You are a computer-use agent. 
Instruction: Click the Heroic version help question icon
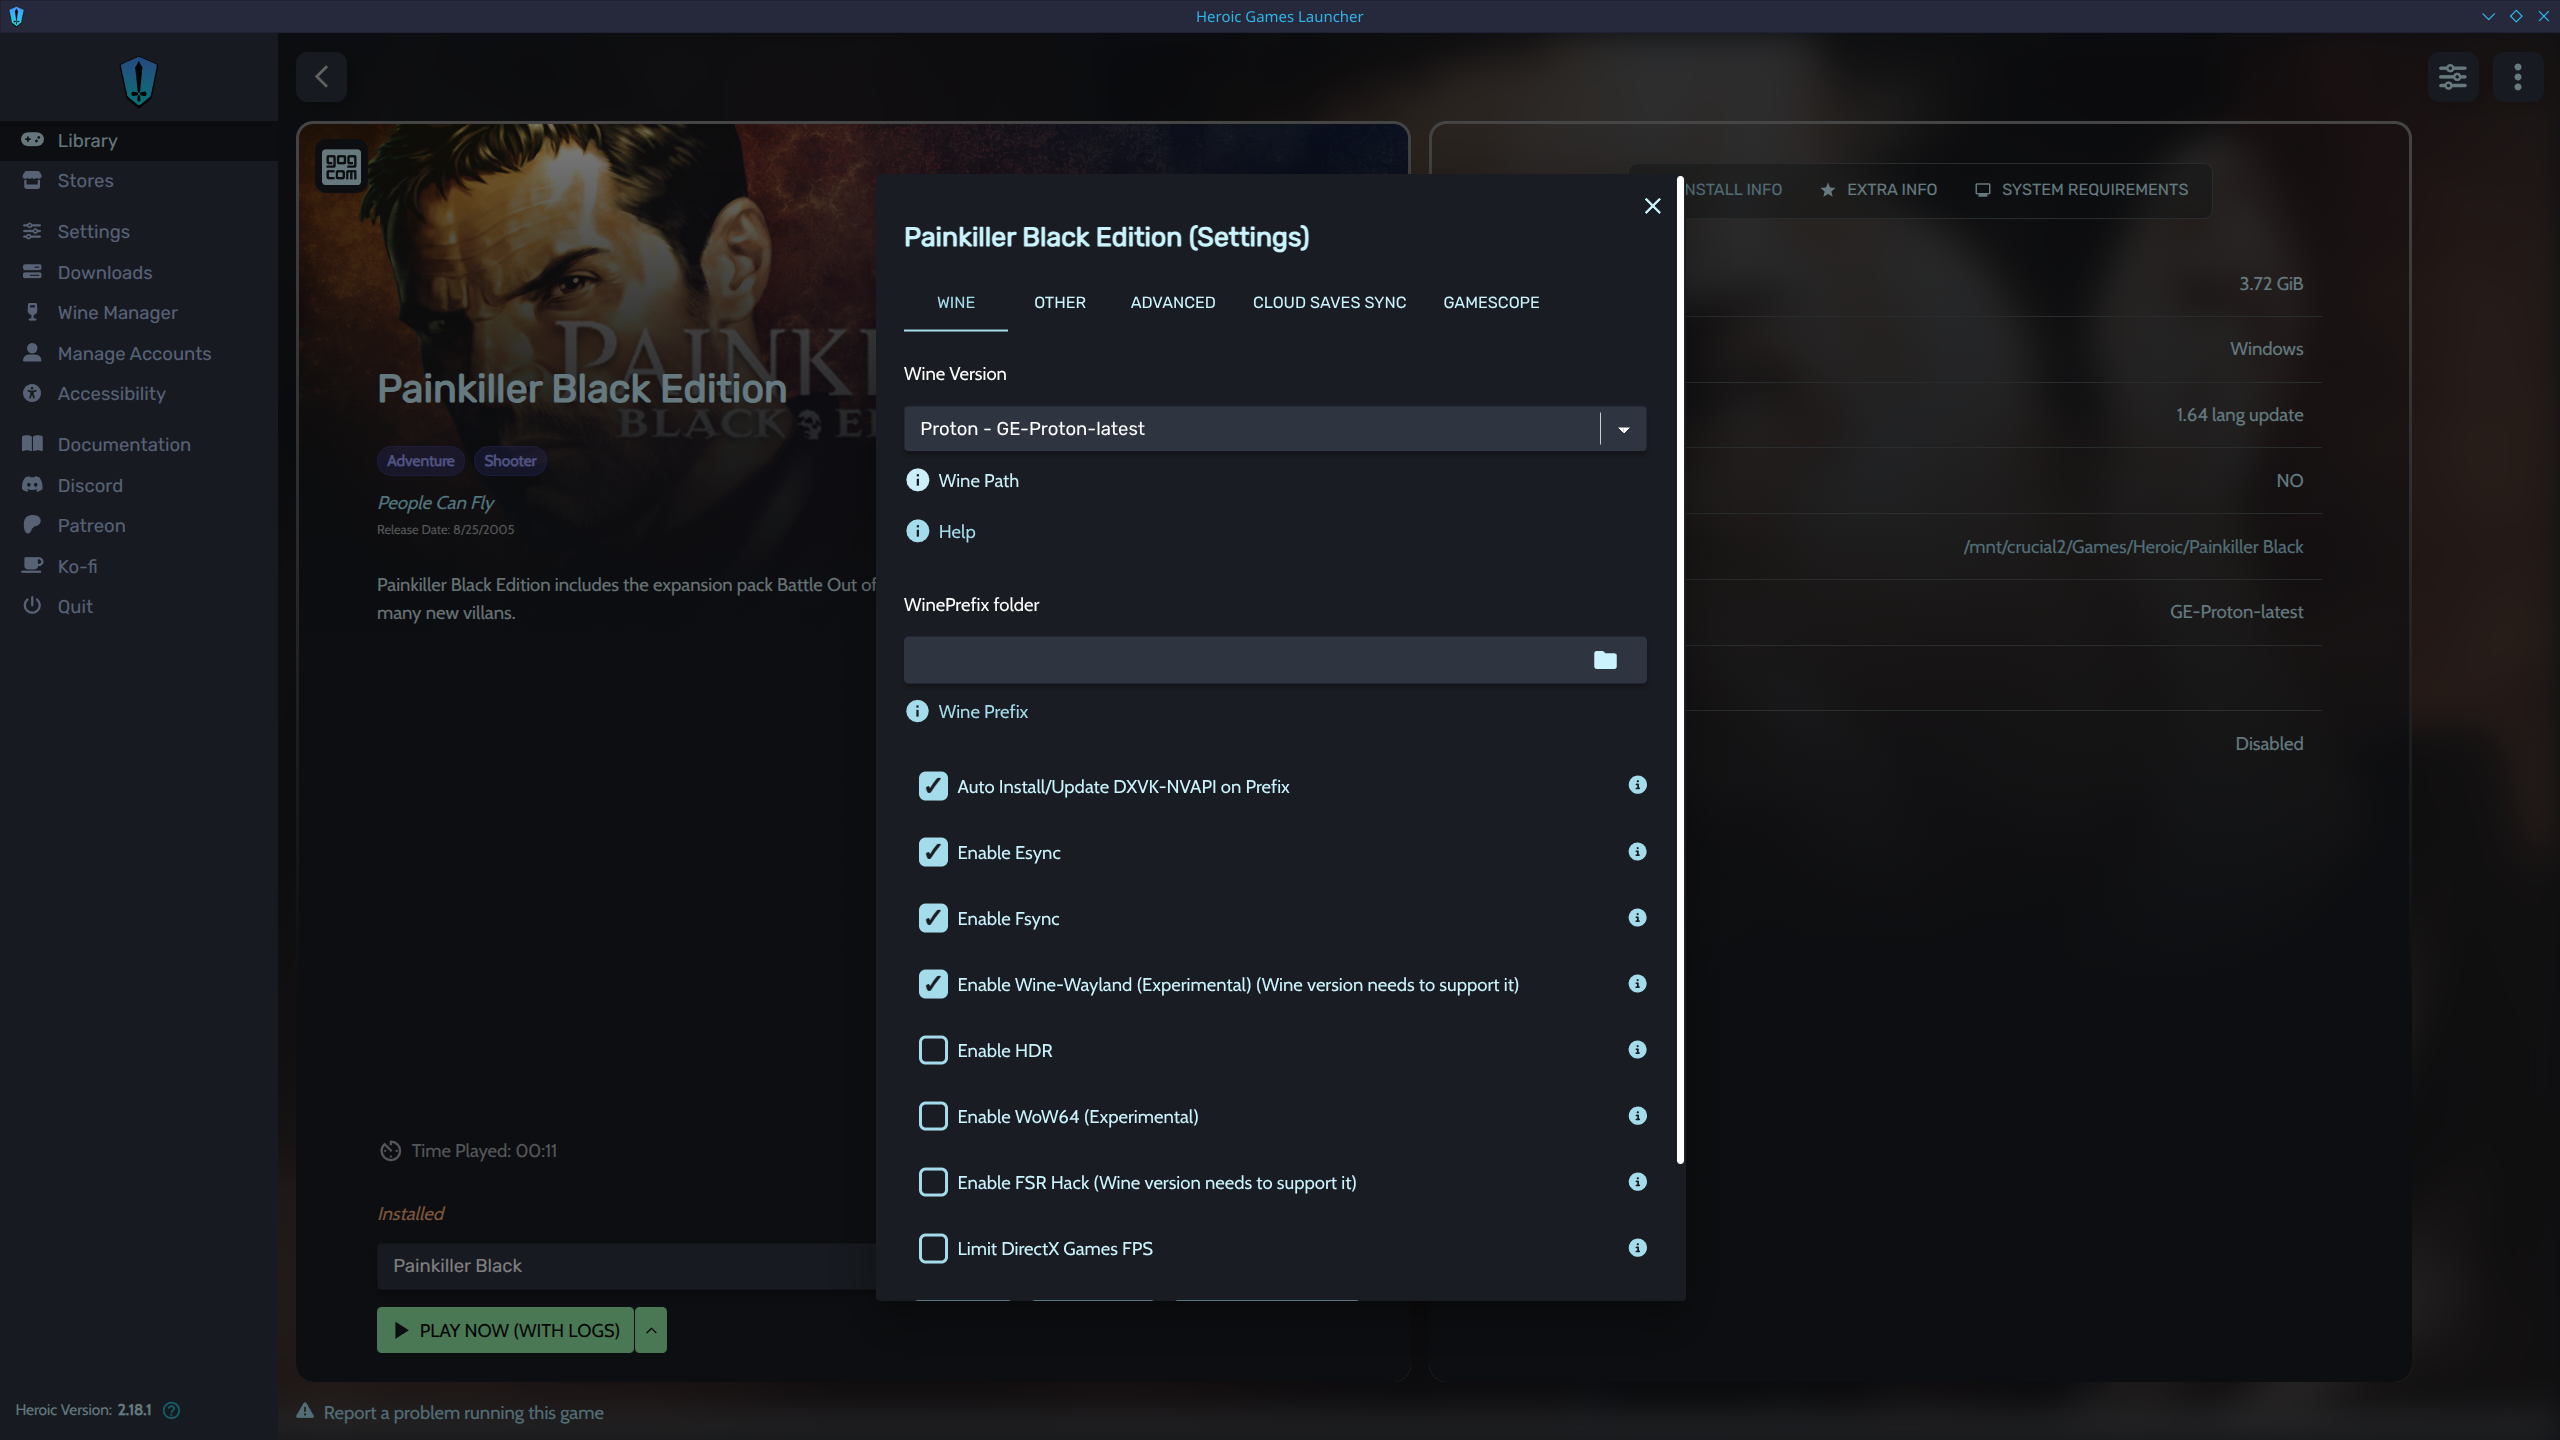tap(172, 1410)
